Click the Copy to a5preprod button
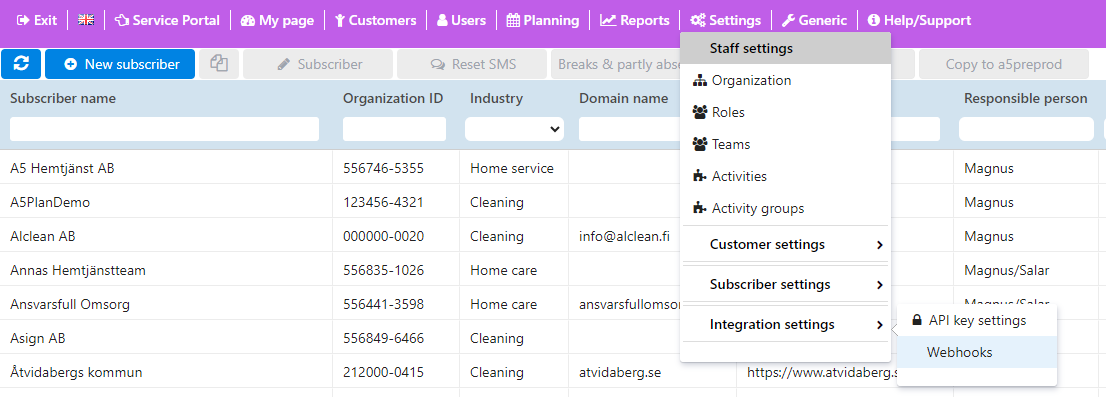This screenshot has height=397, width=1106. (x=1003, y=64)
